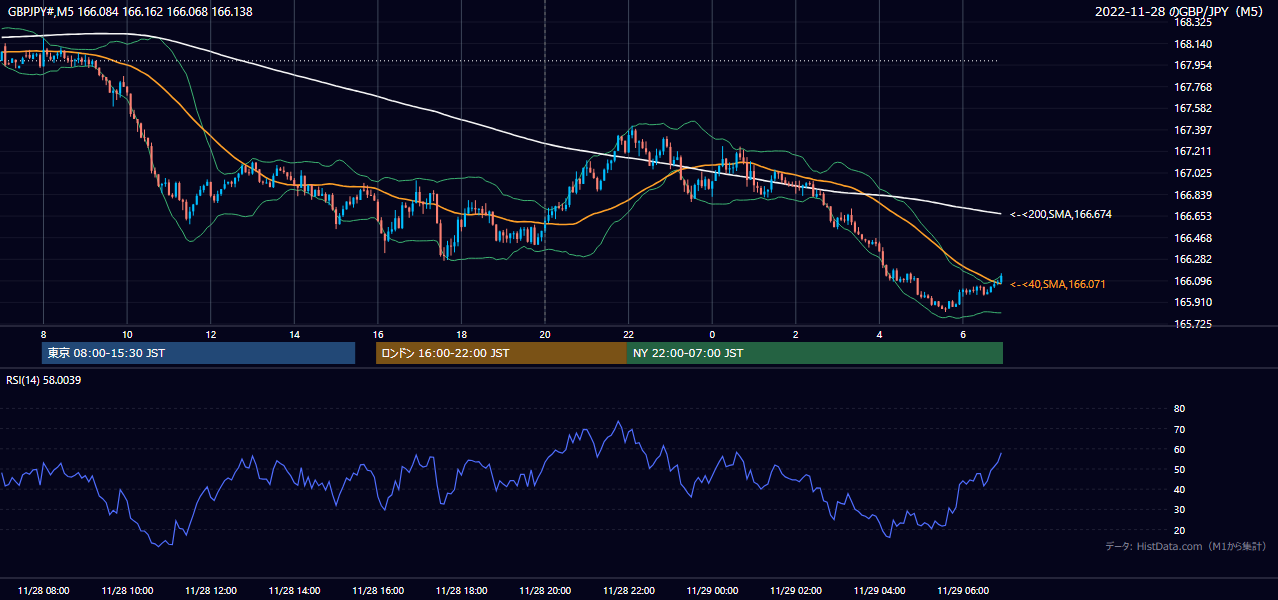Click hour 16 on the price chart axis
This screenshot has height=600, width=1278.
click(377, 334)
